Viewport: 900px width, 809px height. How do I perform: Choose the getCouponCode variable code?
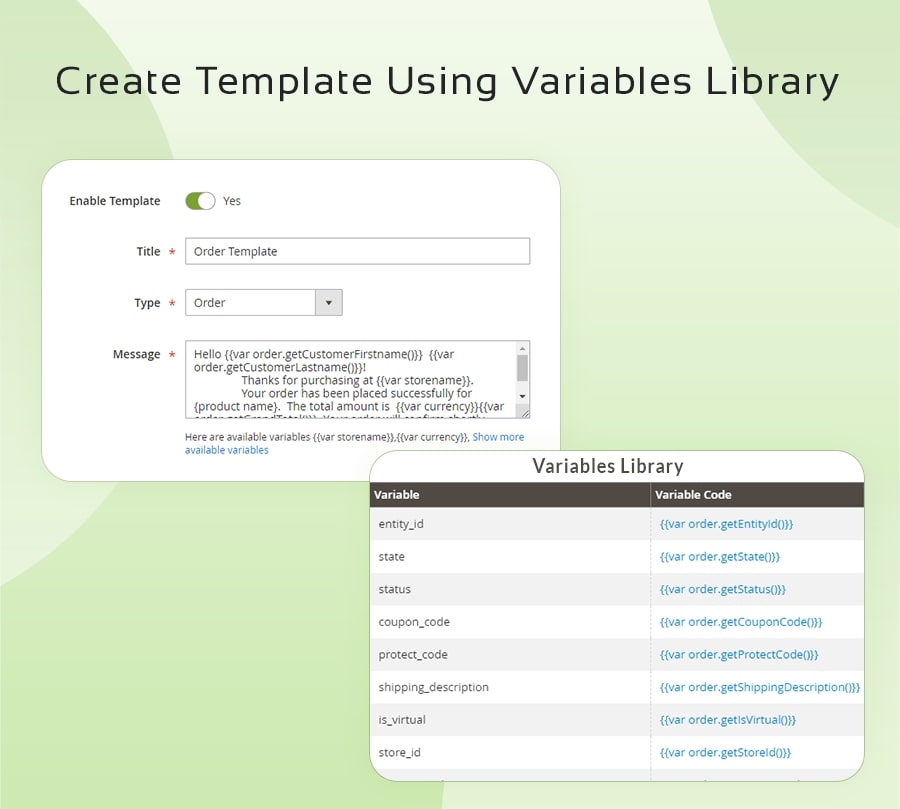point(740,622)
